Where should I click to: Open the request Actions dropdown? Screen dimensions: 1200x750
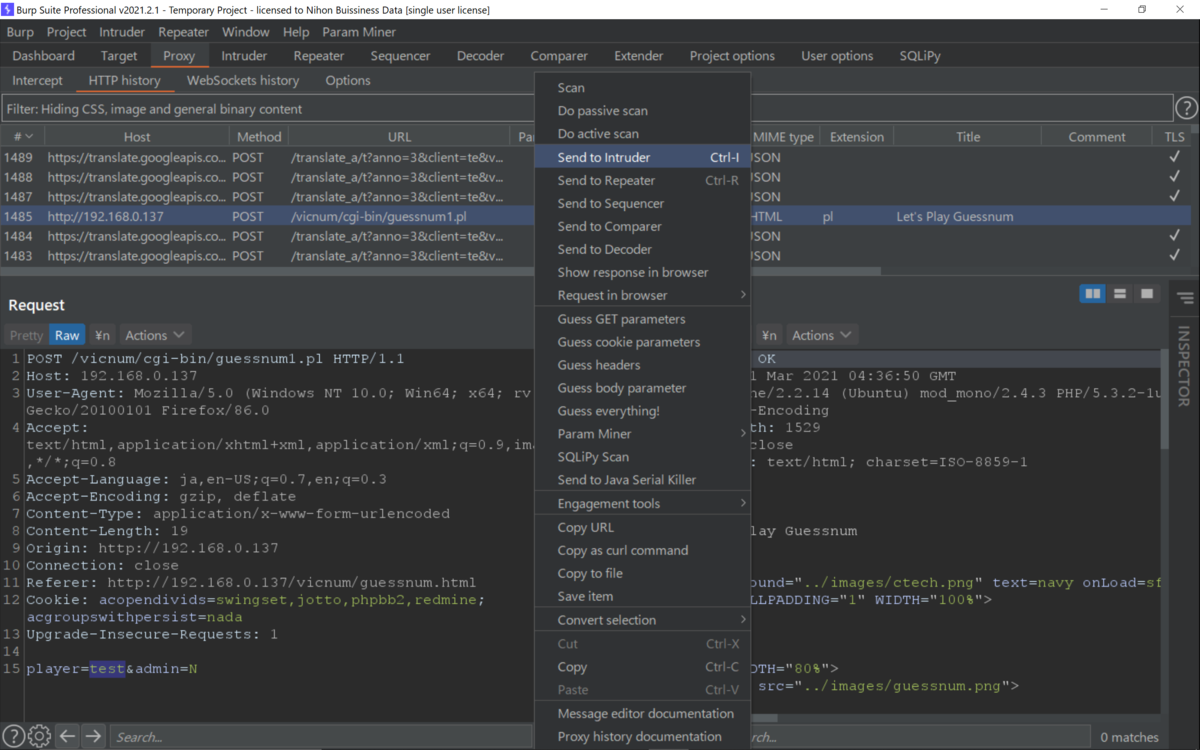point(154,335)
